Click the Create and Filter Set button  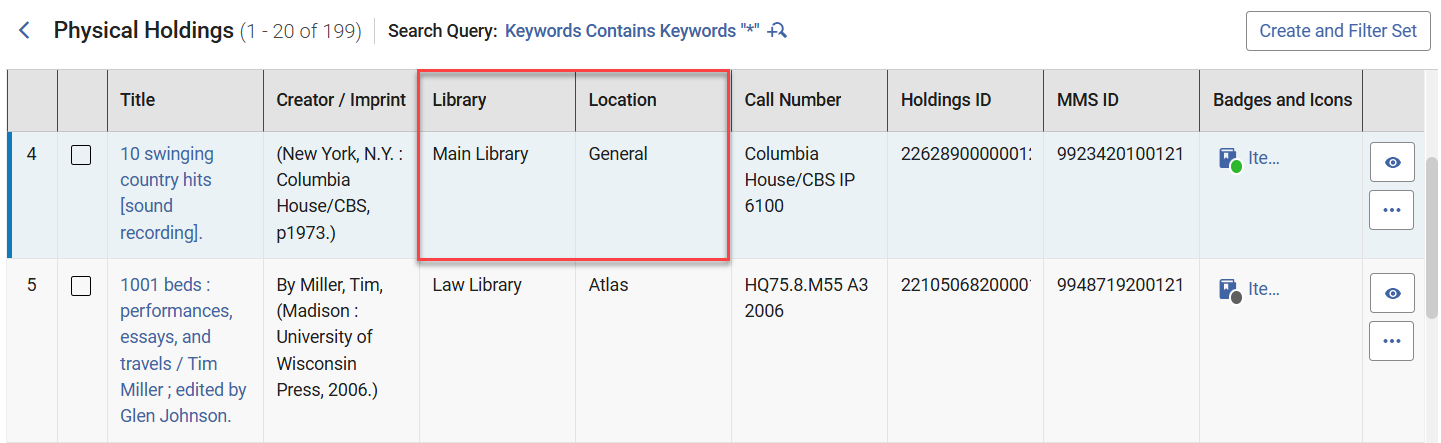click(x=1338, y=31)
